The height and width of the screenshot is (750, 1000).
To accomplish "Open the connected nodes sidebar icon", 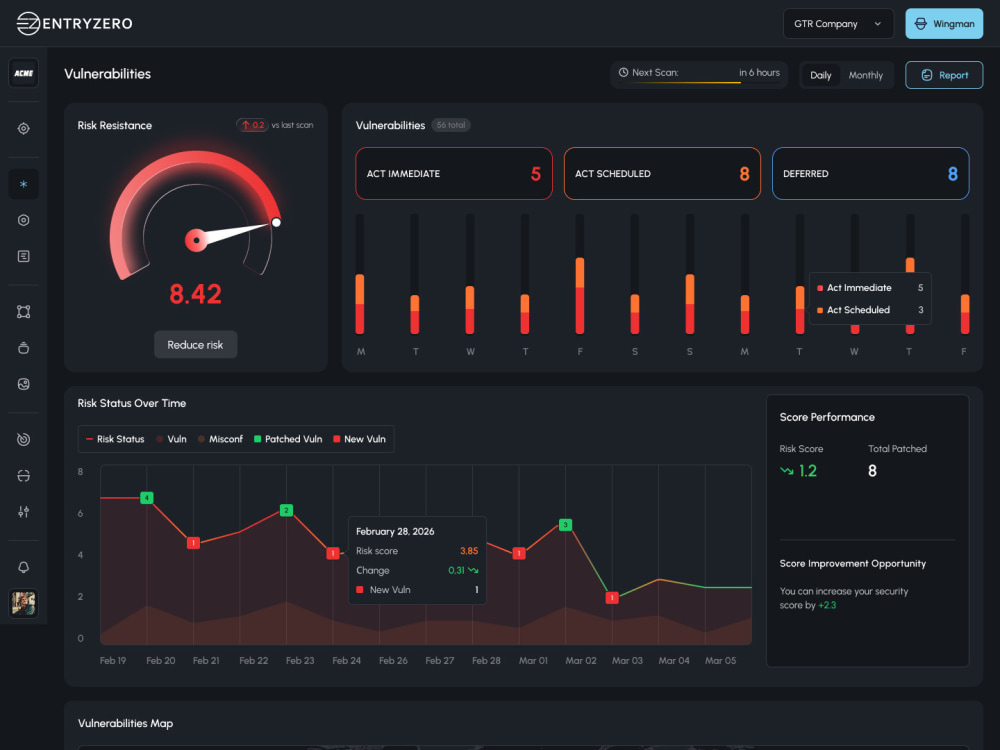I will [24, 312].
